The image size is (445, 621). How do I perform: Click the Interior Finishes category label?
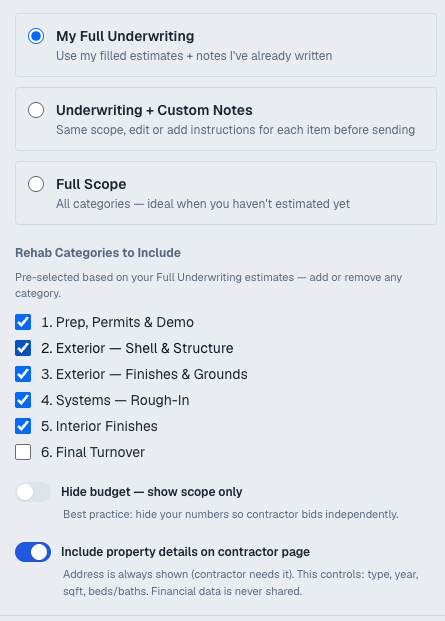tap(99, 426)
